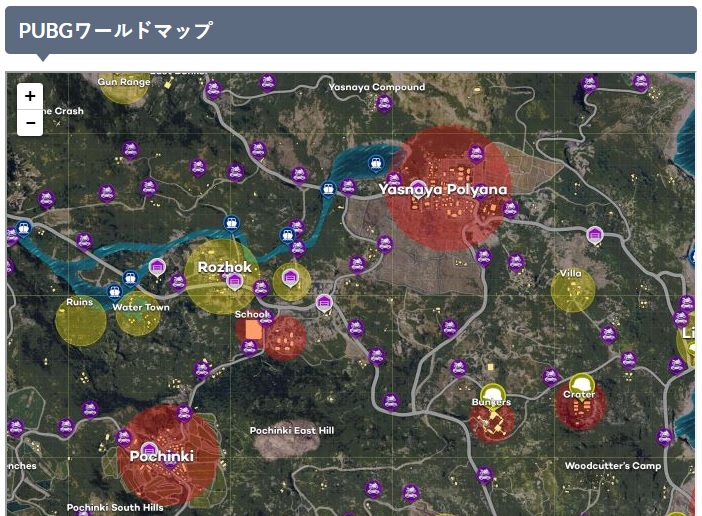Select vehicle marker at north edge of Pochinki circle
Viewport: 702px width, 516px height.
(x=184, y=413)
